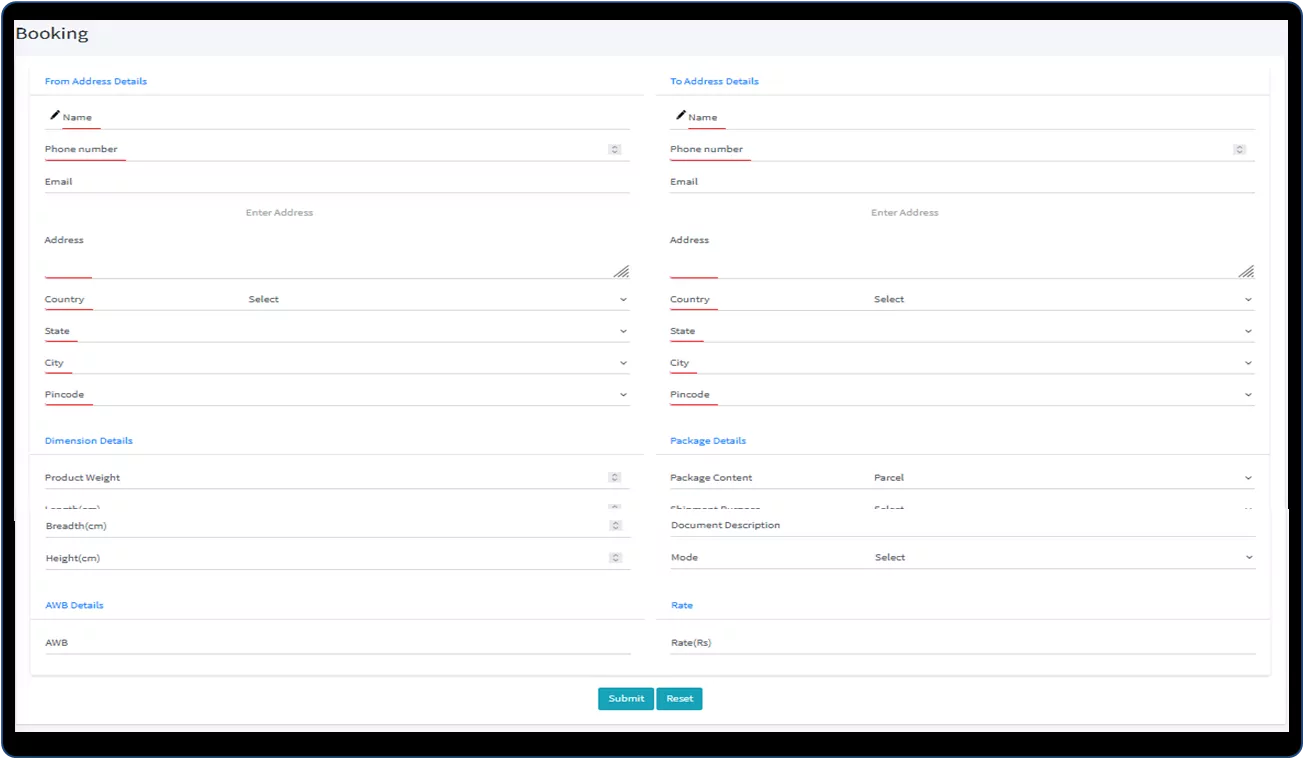Screen dimensions: 1304x759
Task: Click the From Email input field
Action: (336, 182)
